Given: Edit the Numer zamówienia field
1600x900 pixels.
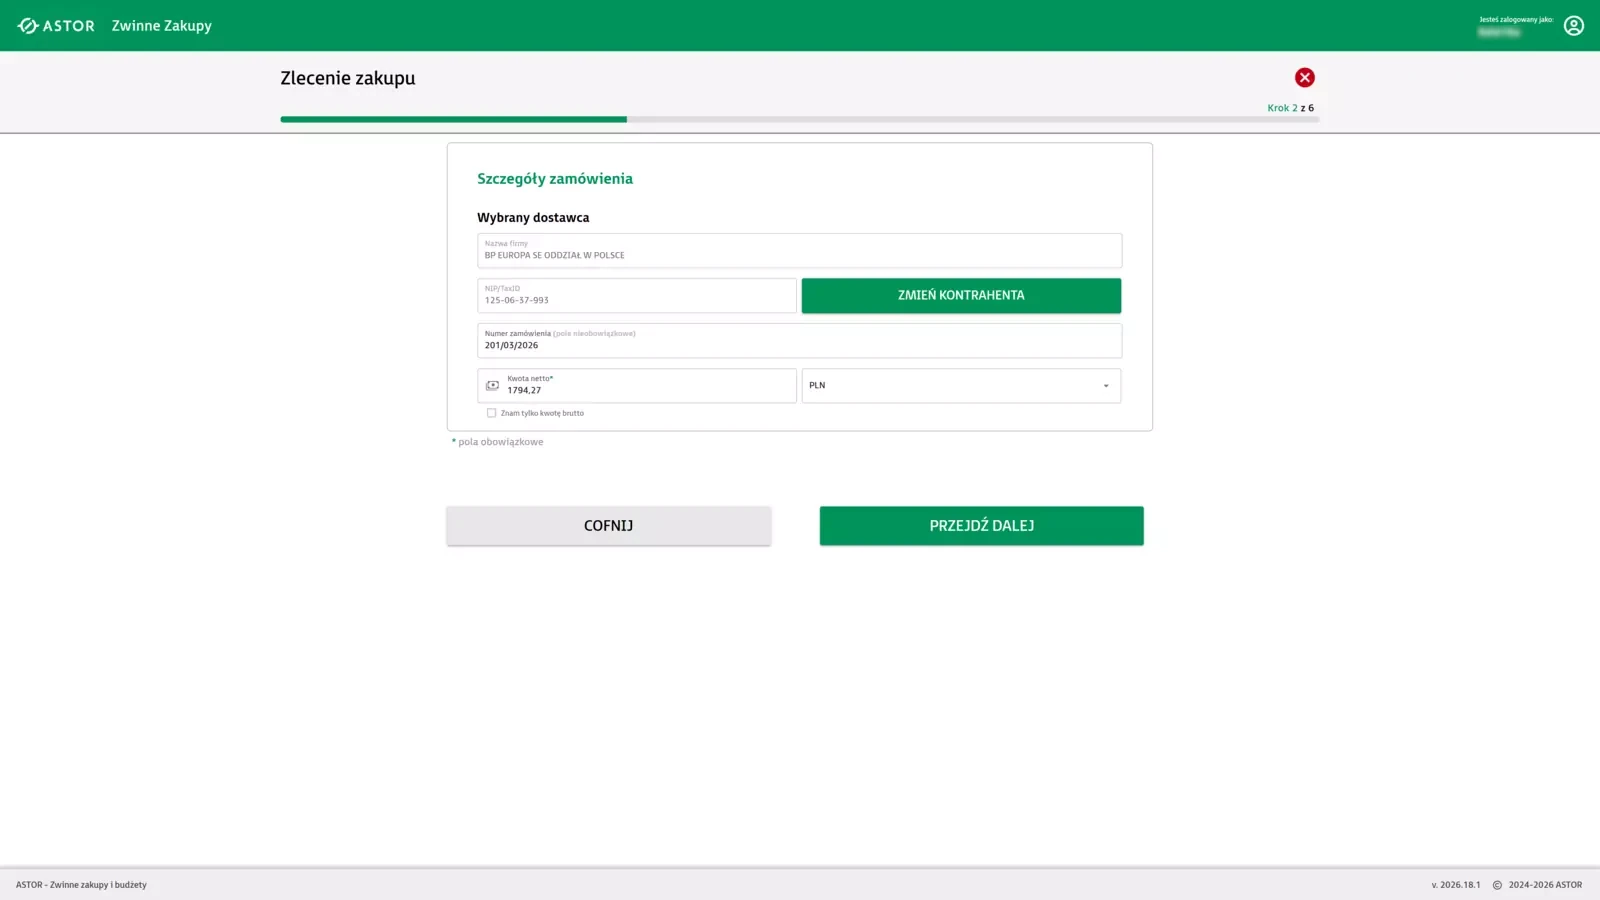Looking at the screenshot, I should 798,340.
